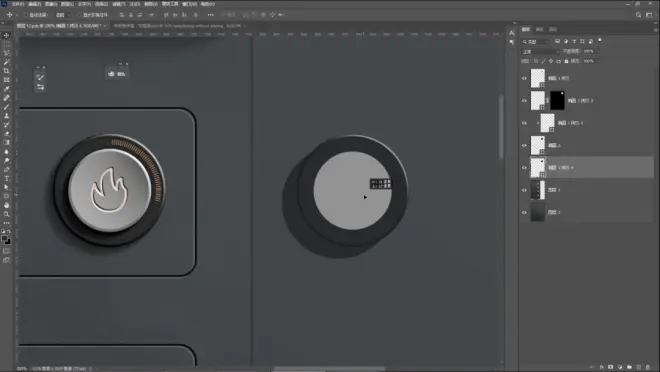This screenshot has height=372, width=660.
Task: Select the Hand tool
Action: [x=6, y=205]
